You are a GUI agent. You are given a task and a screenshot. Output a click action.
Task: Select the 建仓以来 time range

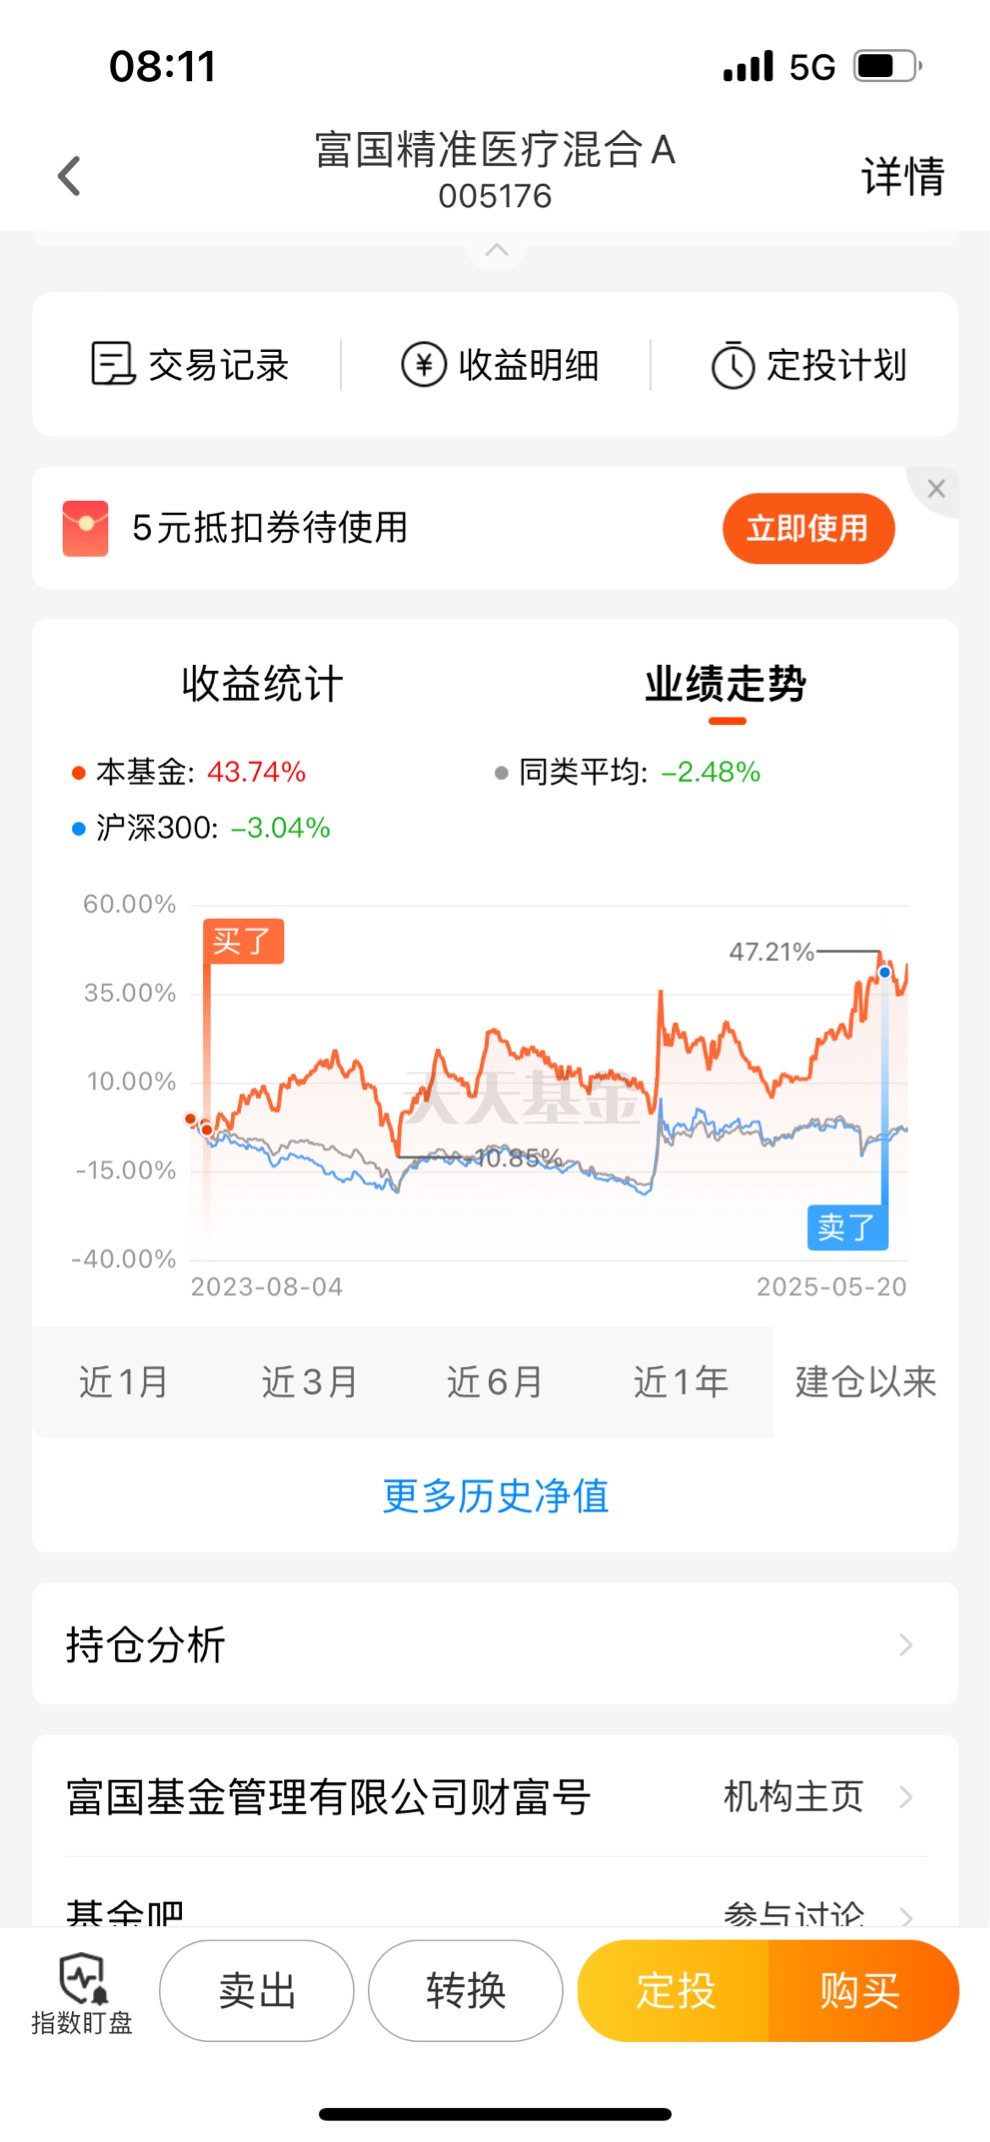tap(866, 1382)
